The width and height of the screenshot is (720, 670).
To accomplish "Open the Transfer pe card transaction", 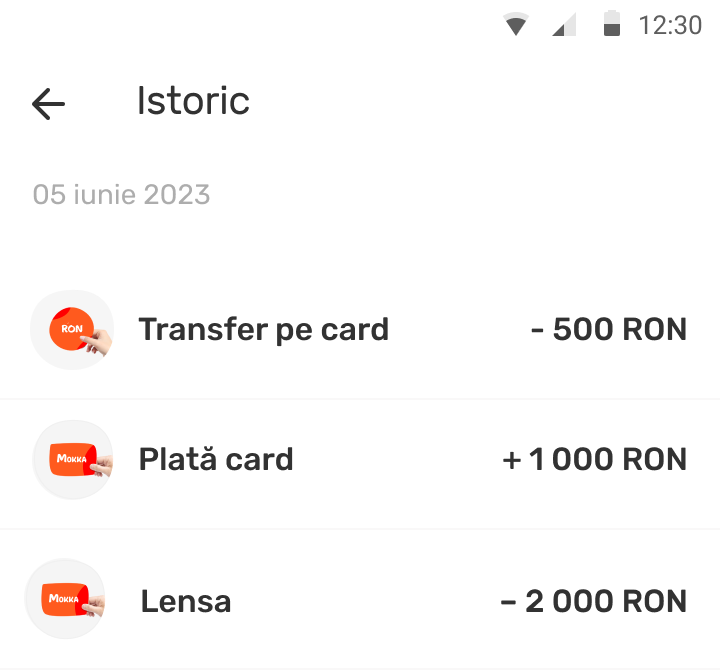I will click(263, 329).
